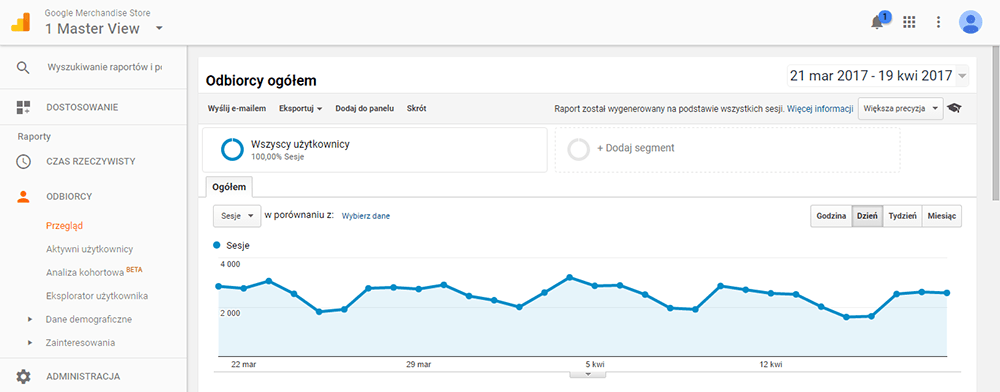This screenshot has width=1000, height=392.
Task: Click the Raporty section label
Action: click(x=34, y=136)
